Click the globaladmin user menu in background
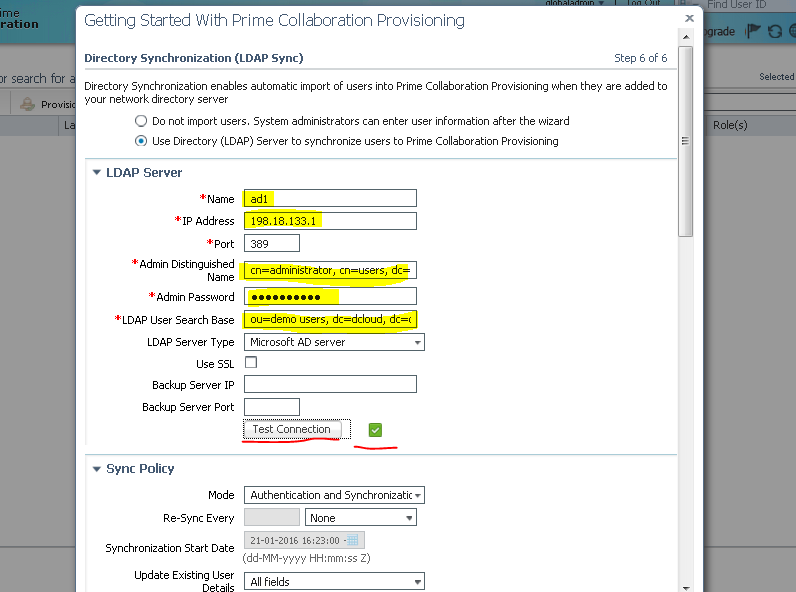This screenshot has height=592, width=796. pyautogui.click(x=574, y=3)
